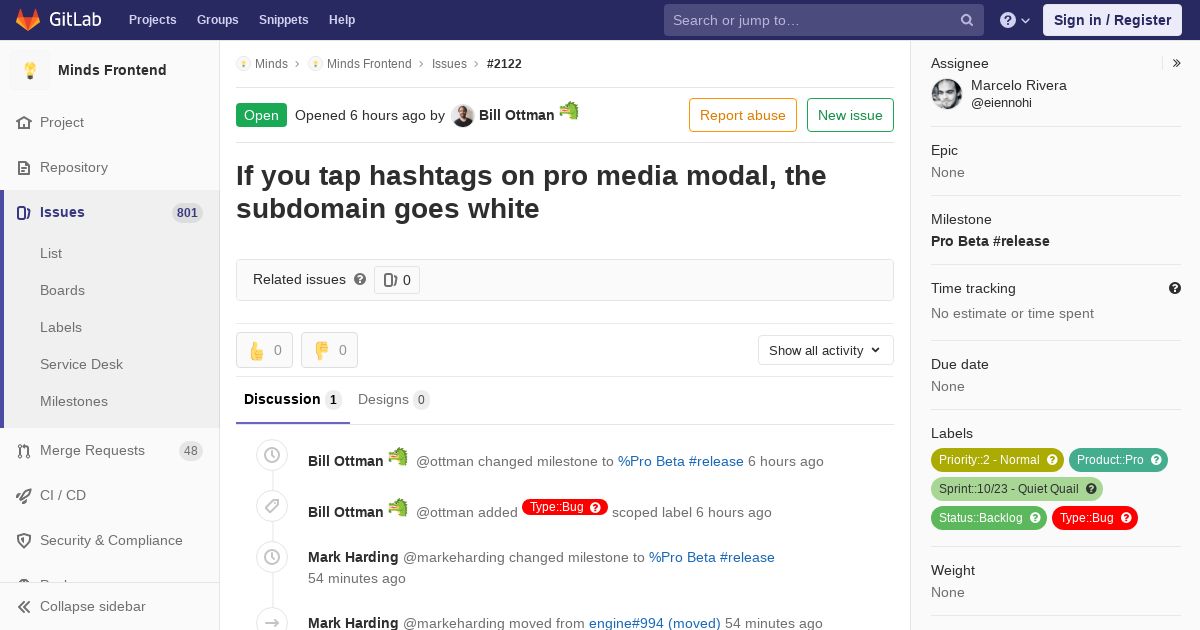Click the GitLab fox logo
Image resolution: width=1200 pixels, height=630 pixels.
28,19
